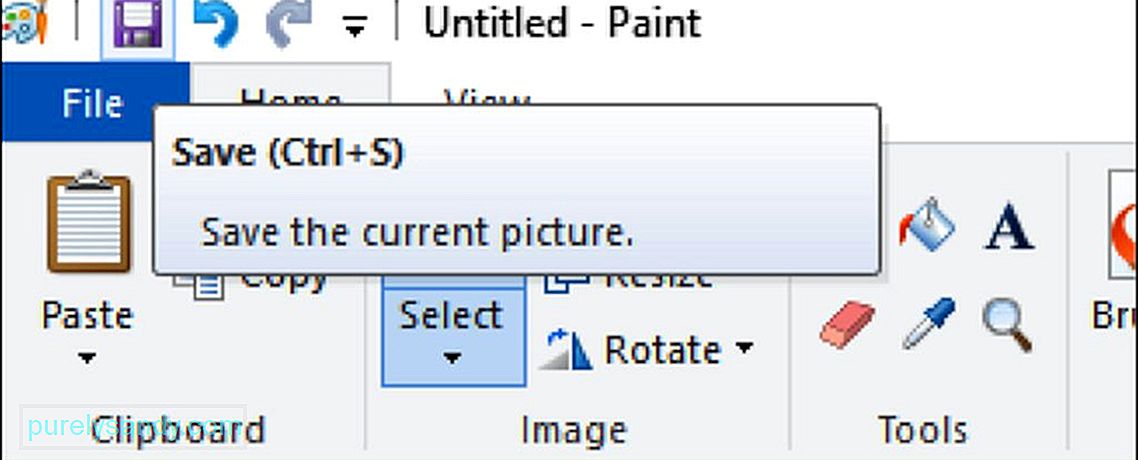Click the Paste clipboard icon
Screen dimensions: 1138x460
89,221
